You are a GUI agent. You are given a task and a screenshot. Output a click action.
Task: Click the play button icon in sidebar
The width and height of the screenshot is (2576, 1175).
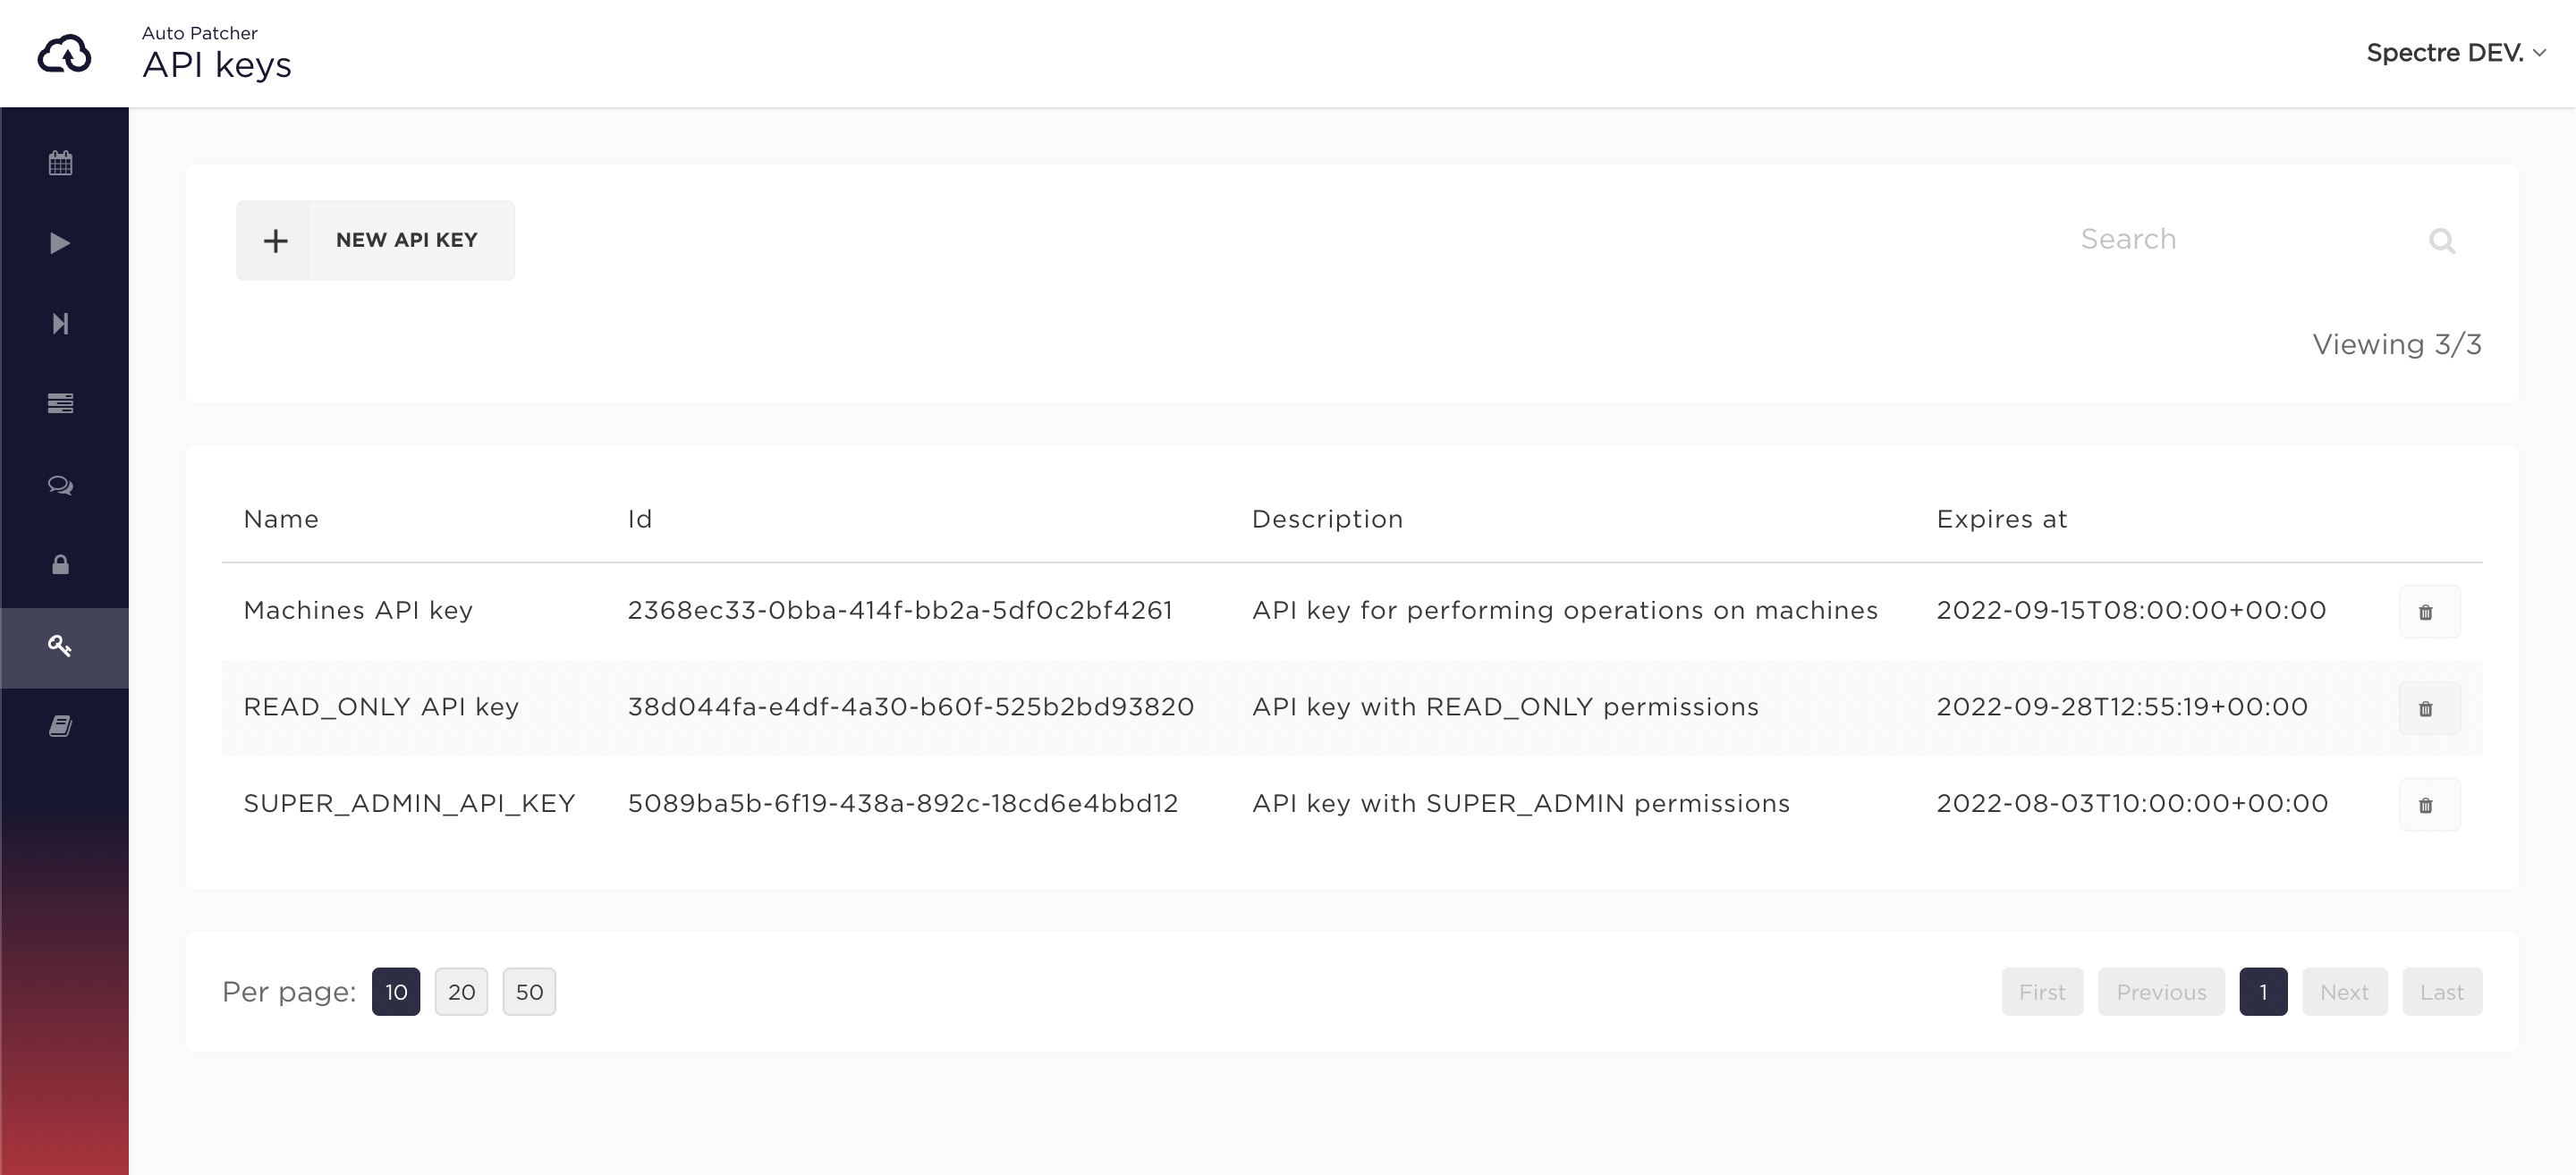pyautogui.click(x=63, y=243)
